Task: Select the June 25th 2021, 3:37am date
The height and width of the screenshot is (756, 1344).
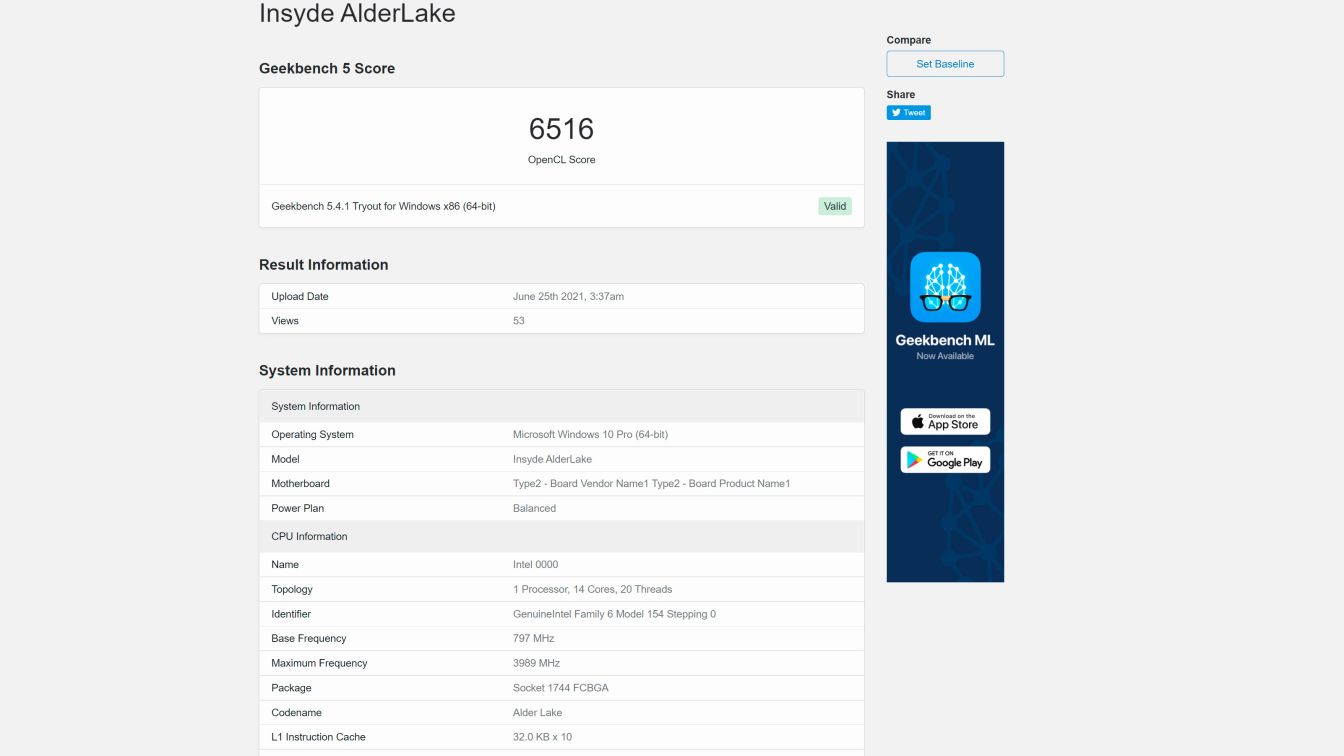Action: pyautogui.click(x=568, y=297)
